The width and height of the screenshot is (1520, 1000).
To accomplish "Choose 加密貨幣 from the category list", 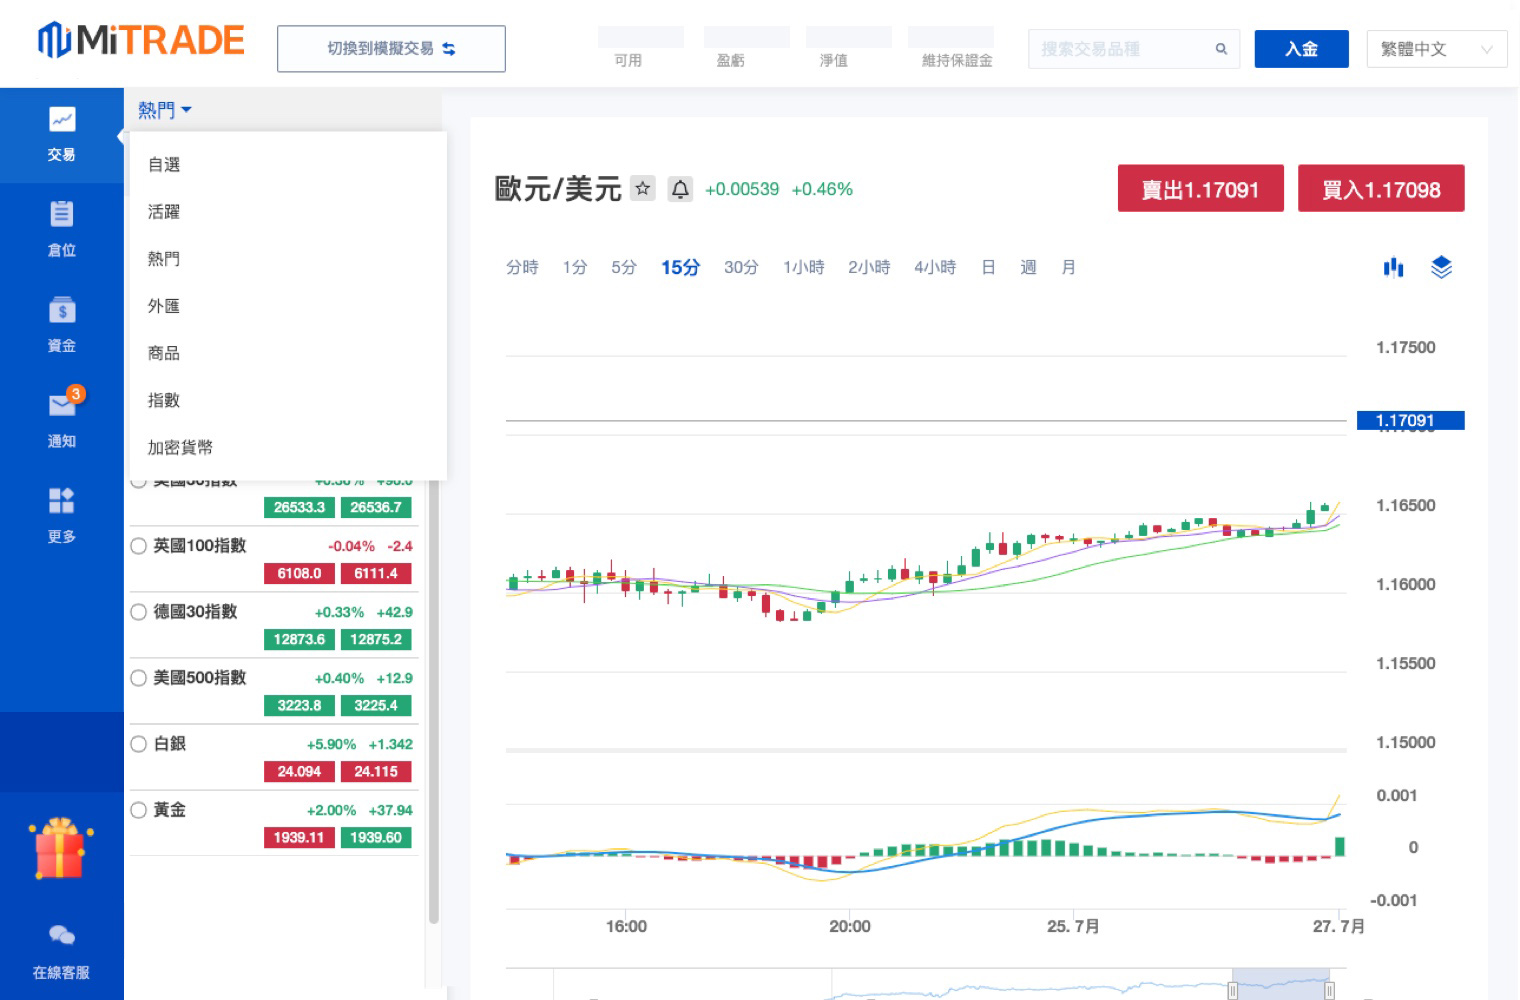I will 180,447.
